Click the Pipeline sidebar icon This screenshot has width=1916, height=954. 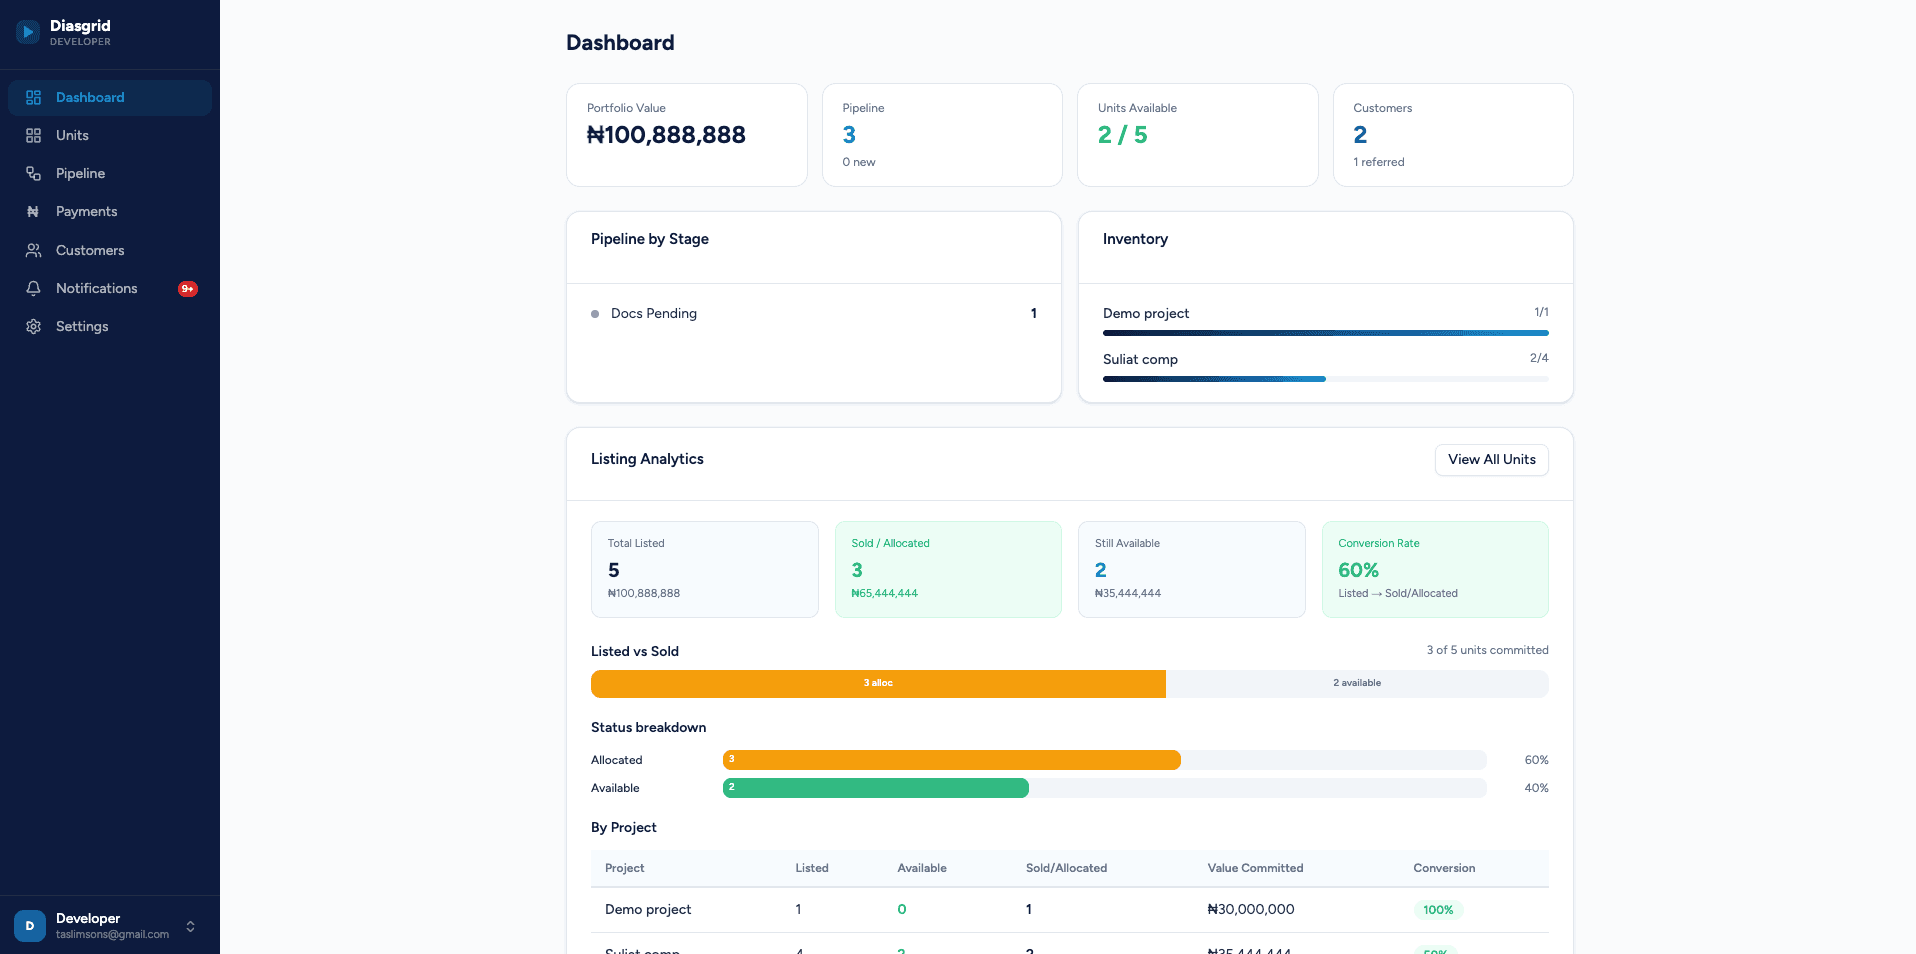pyautogui.click(x=33, y=173)
